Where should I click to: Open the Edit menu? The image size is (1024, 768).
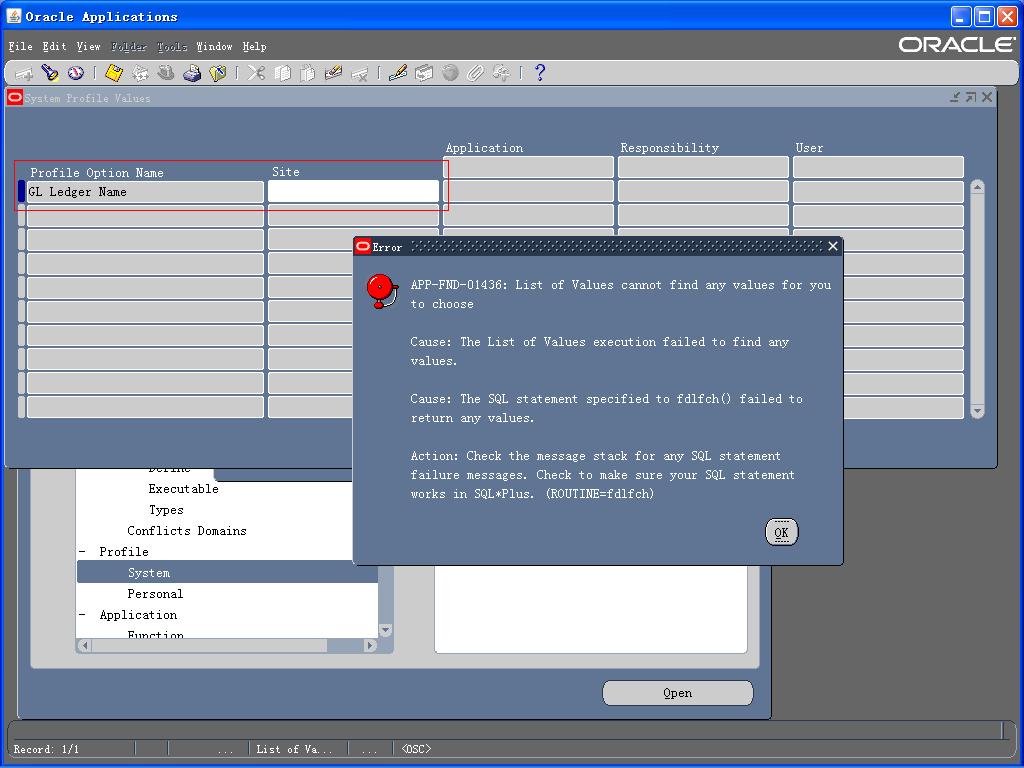point(54,46)
